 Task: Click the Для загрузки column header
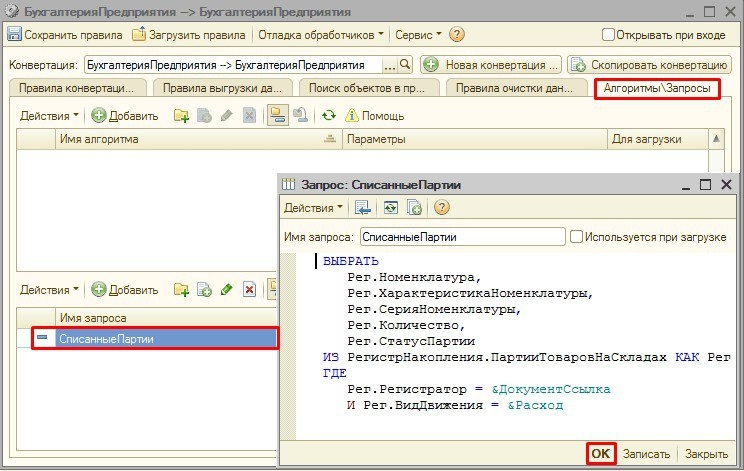click(x=658, y=139)
